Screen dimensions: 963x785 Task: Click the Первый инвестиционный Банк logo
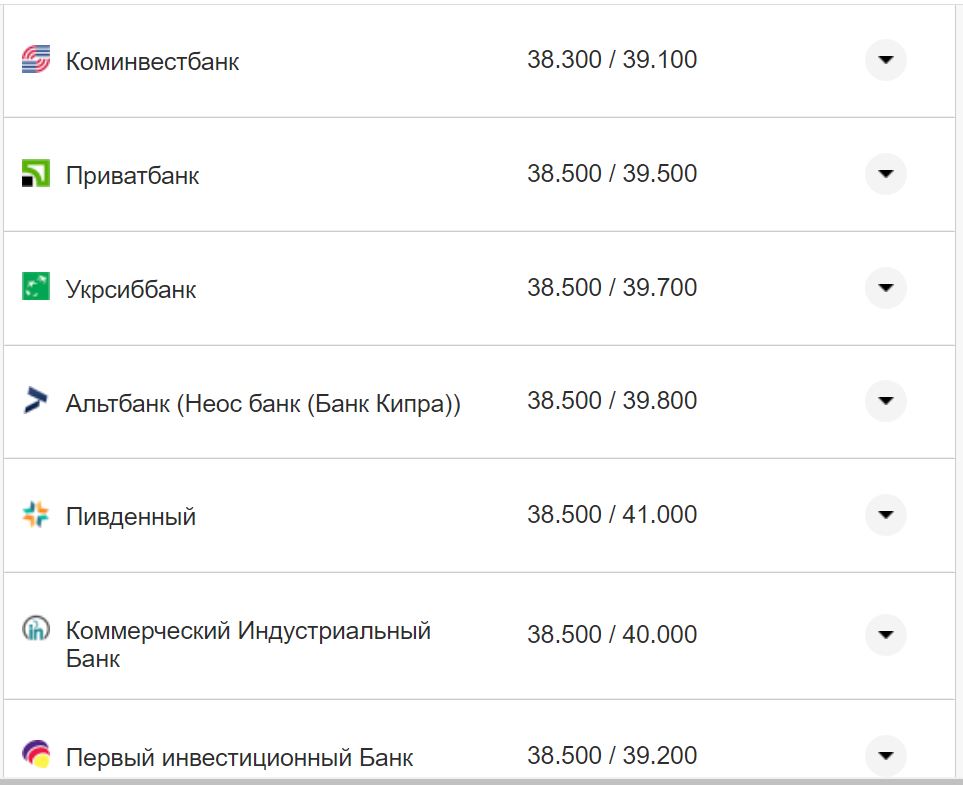[35, 755]
